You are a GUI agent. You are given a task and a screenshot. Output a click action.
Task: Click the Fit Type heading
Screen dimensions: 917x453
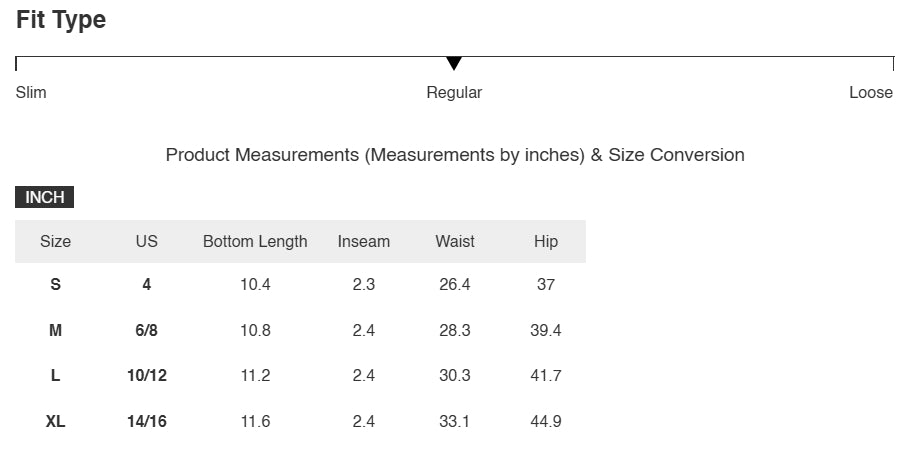[61, 20]
